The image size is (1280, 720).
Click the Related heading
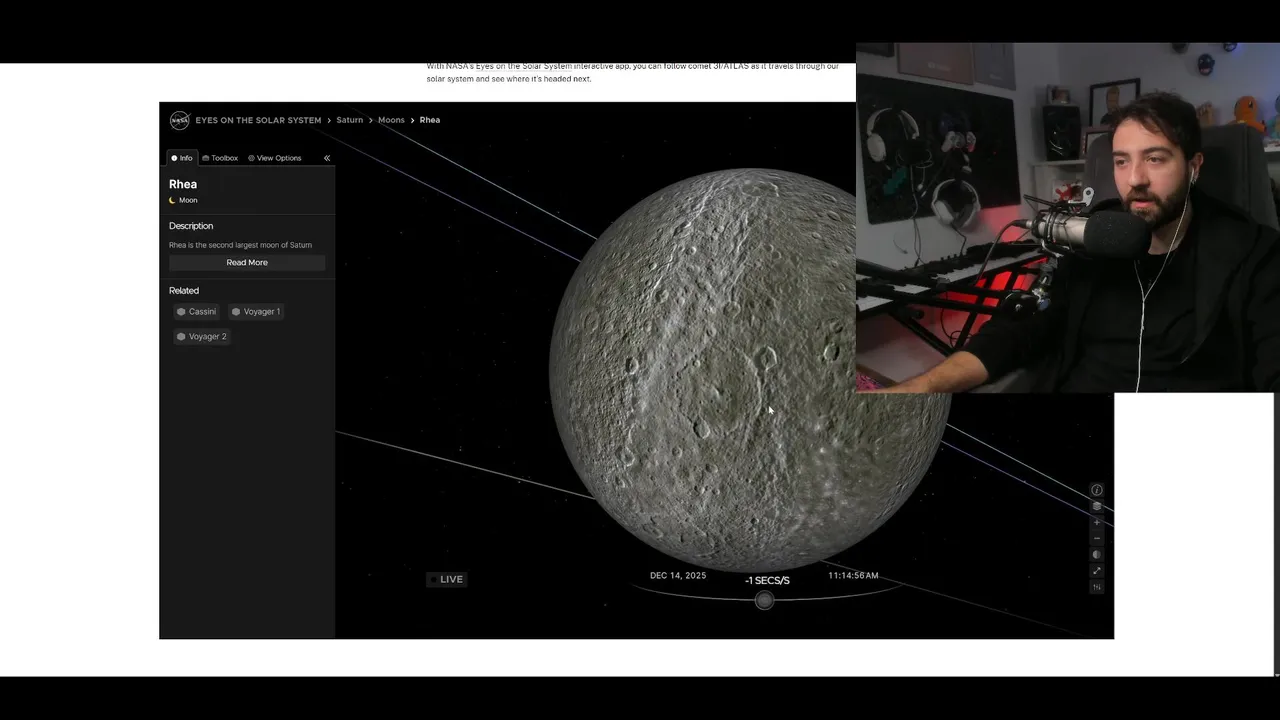[184, 291]
